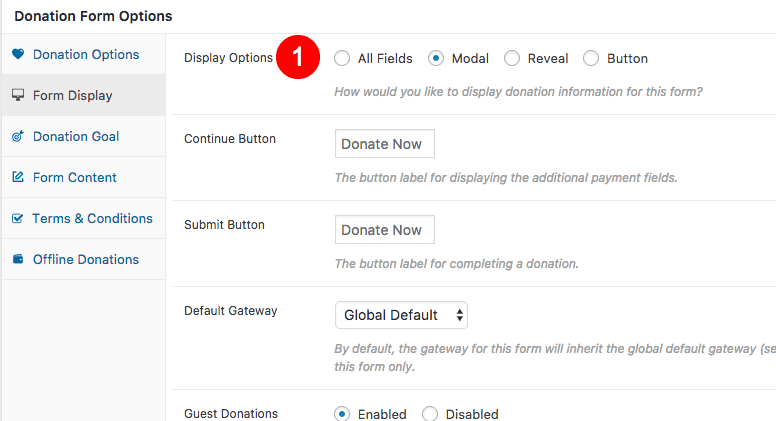Viewport: 776px width, 421px height.
Task: Choose the Reveal display option
Action: tap(512, 58)
